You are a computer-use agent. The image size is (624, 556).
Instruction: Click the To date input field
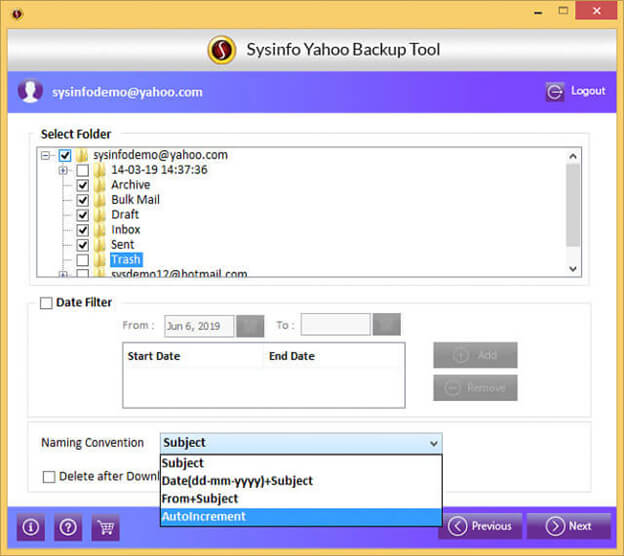click(335, 325)
